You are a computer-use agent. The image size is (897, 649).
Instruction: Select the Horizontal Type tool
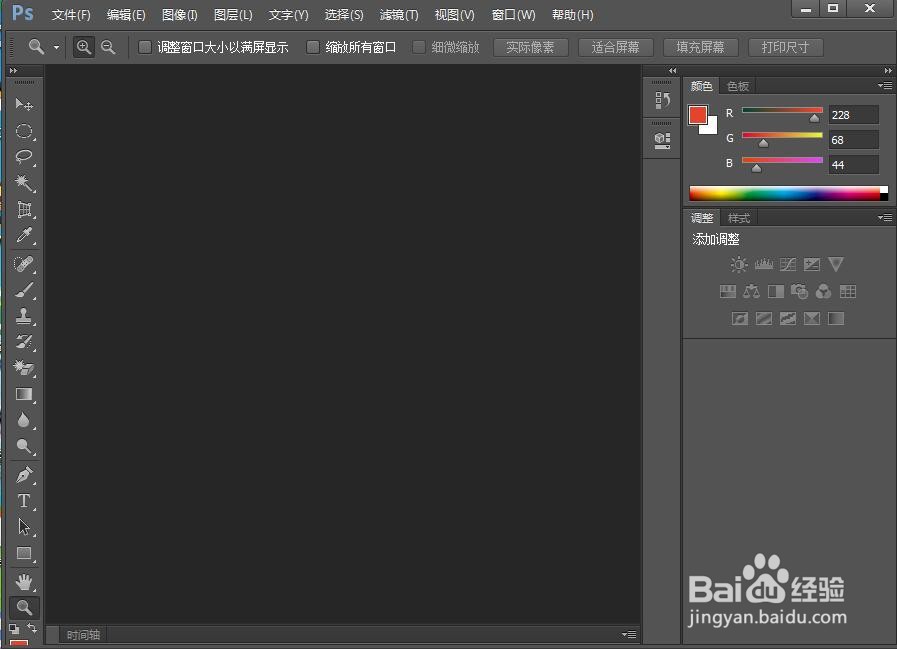tap(24, 501)
